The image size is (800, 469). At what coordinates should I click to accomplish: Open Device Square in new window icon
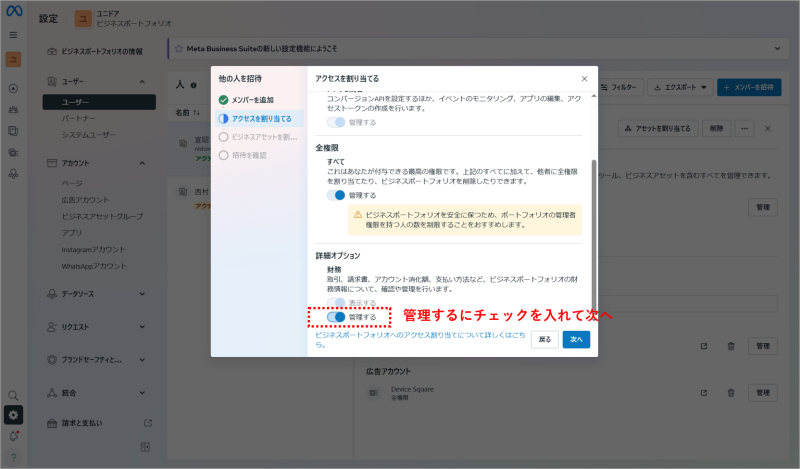click(x=704, y=392)
